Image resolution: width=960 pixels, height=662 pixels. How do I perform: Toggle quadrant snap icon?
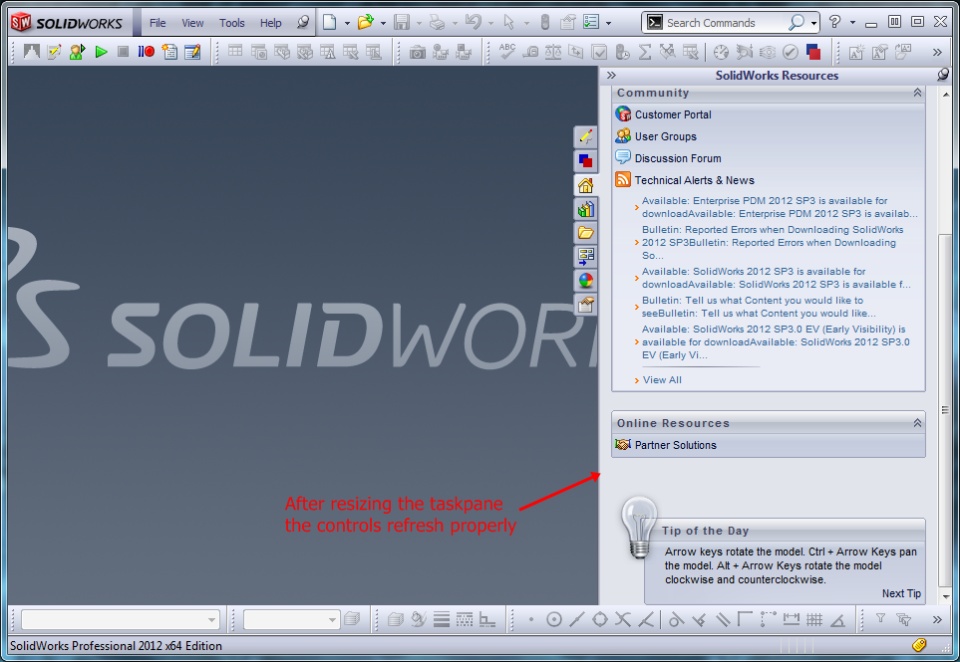(x=600, y=620)
